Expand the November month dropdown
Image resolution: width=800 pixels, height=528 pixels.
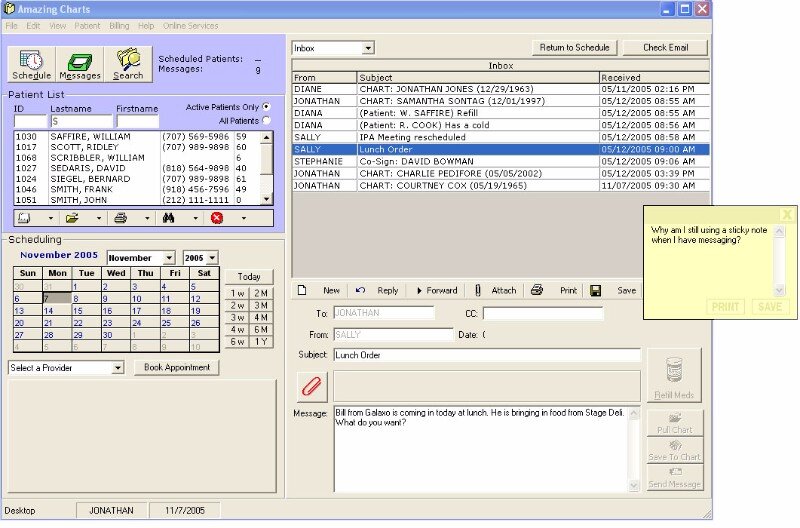169,258
